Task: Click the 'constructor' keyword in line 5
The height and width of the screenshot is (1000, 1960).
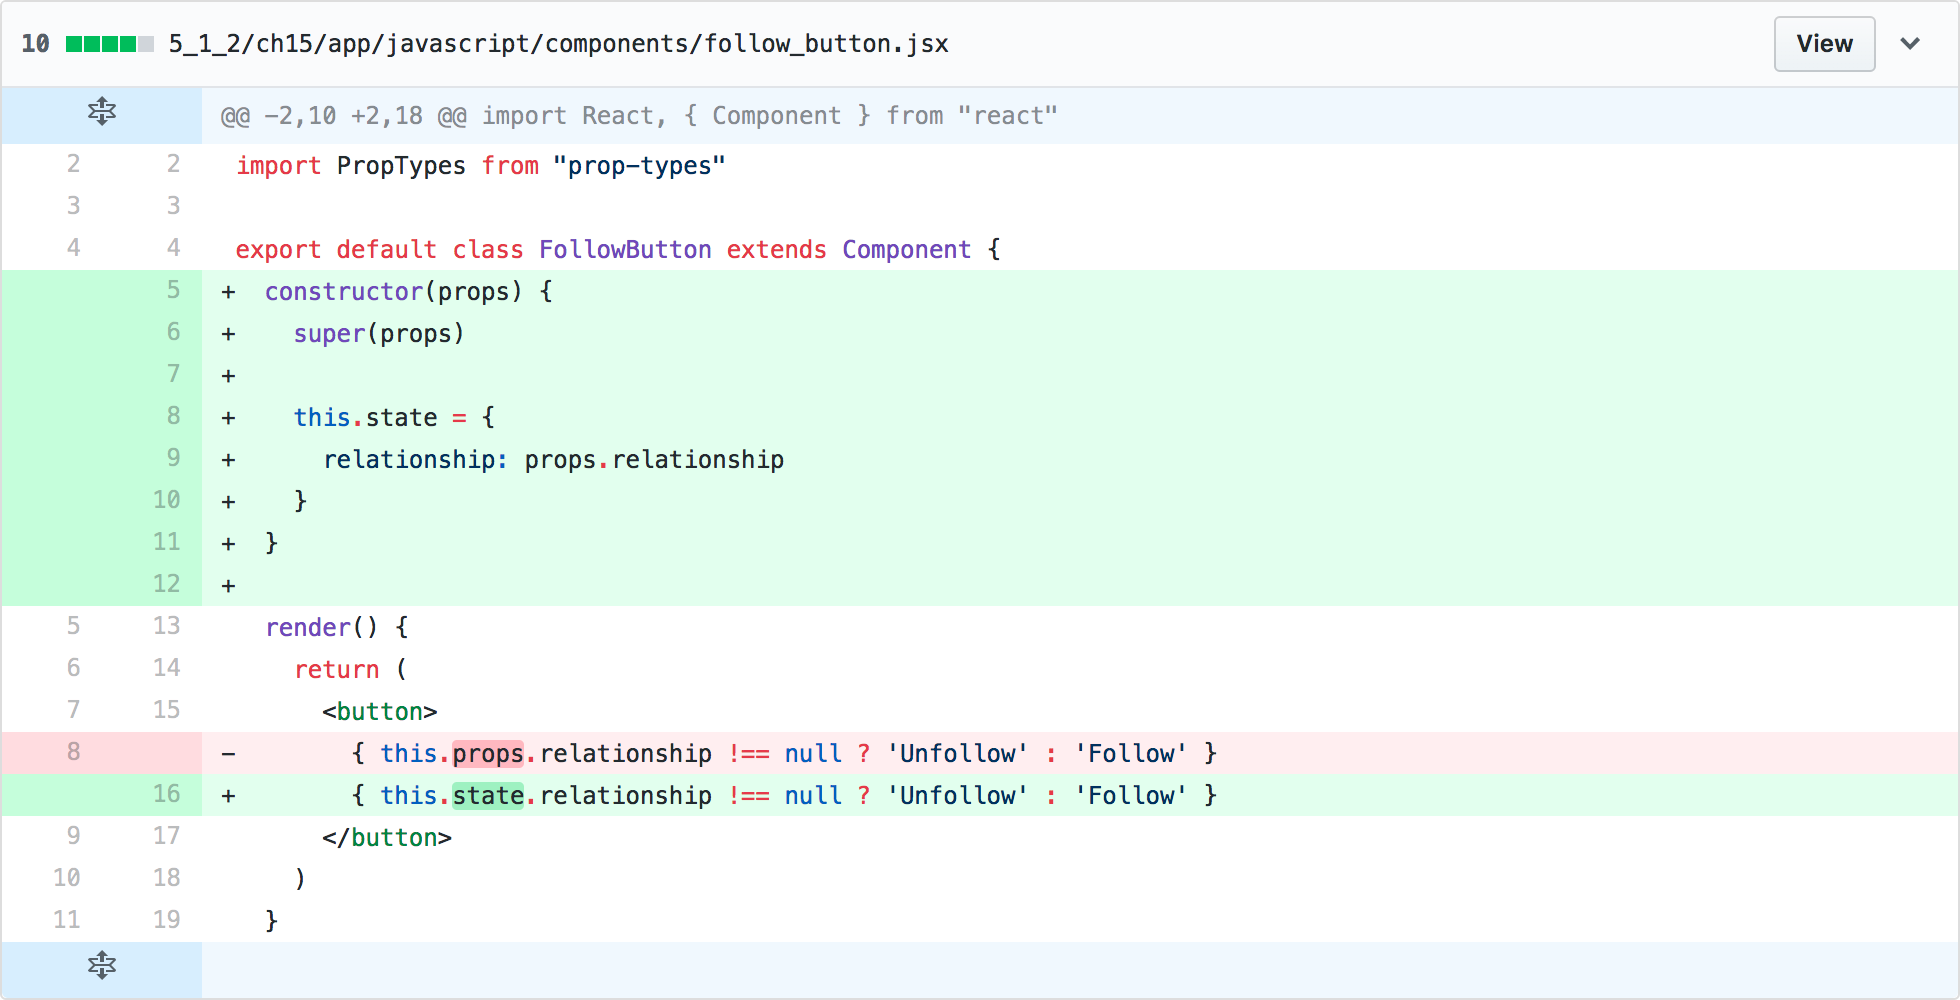Action: 344,292
